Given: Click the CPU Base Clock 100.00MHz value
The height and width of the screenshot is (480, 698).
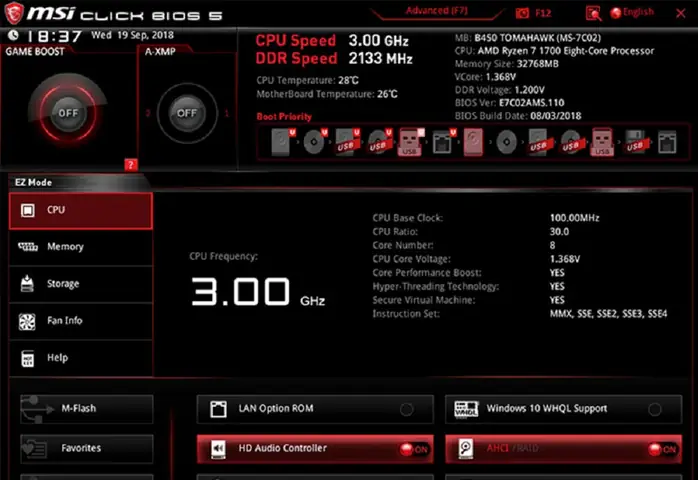Looking at the screenshot, I should [x=574, y=218].
